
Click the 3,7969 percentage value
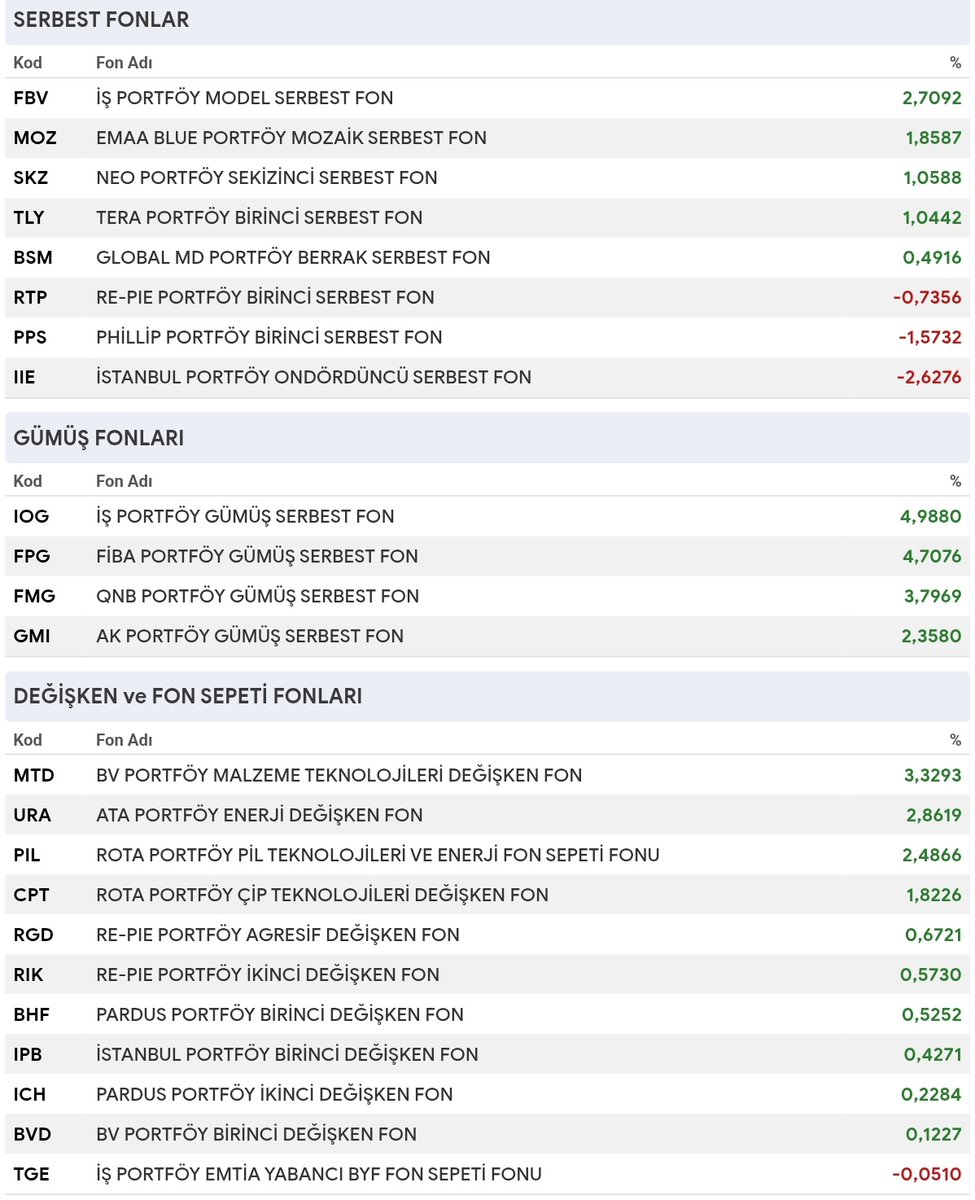pos(931,597)
